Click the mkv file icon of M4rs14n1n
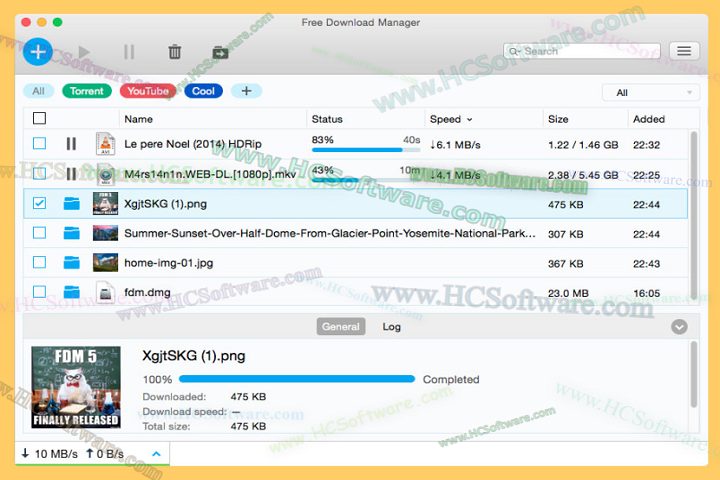The height and width of the screenshot is (480, 720). [105, 174]
